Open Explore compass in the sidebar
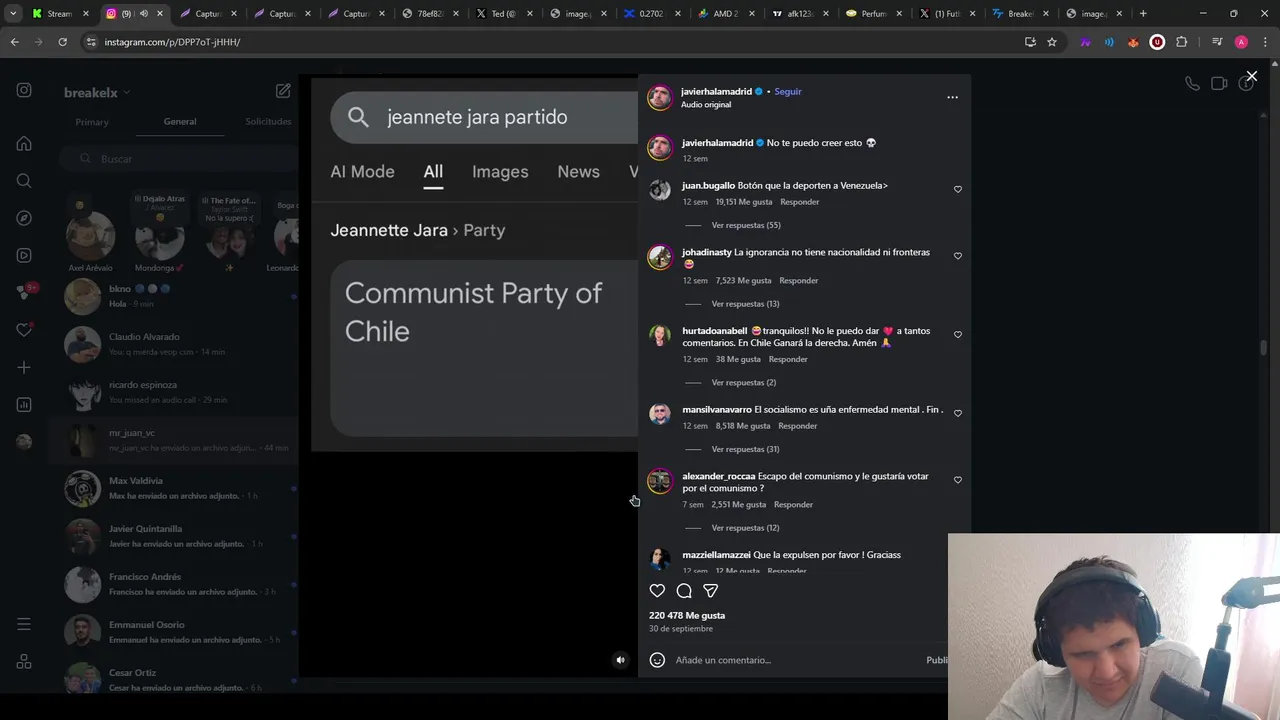Viewport: 1280px width, 720px height. click(x=24, y=218)
